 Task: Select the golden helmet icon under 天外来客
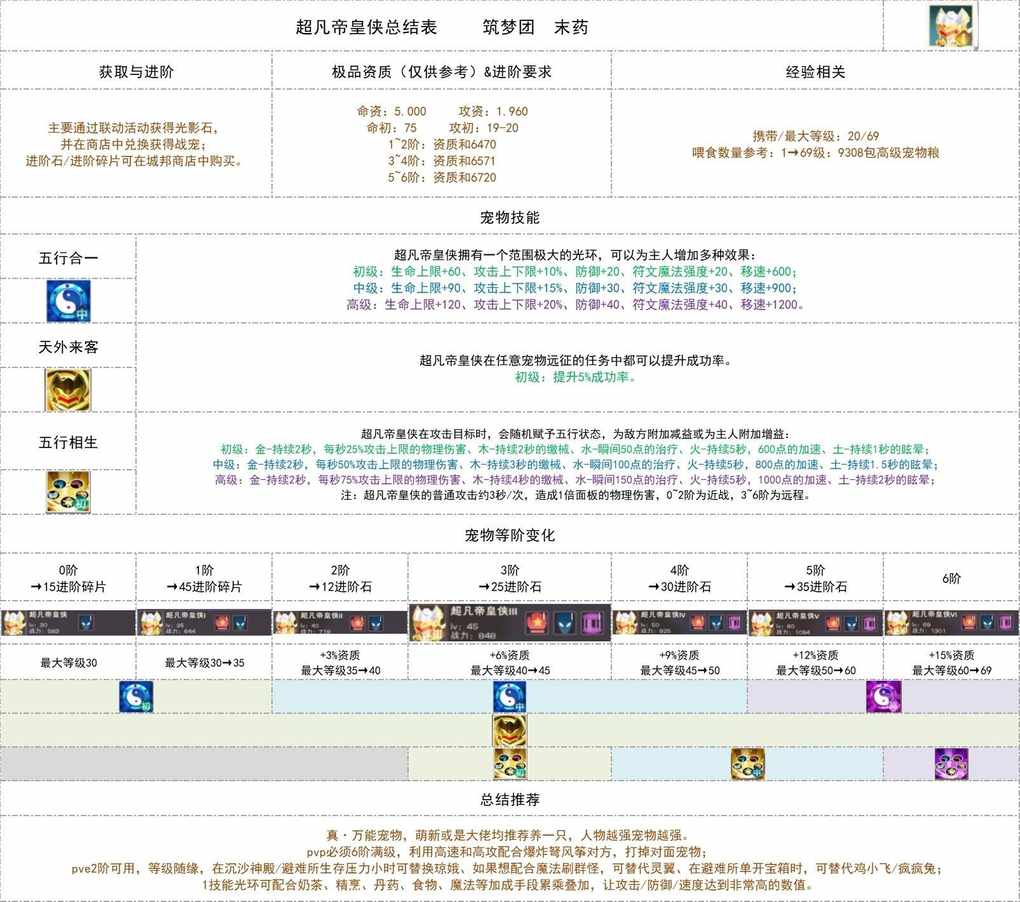coord(68,390)
